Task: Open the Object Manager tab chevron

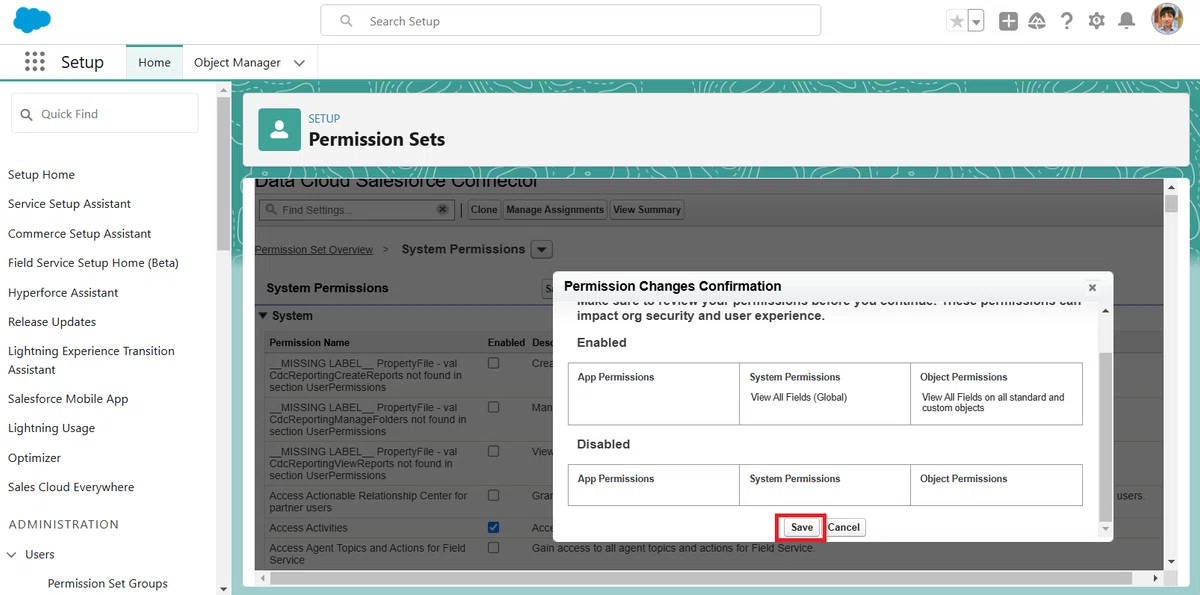Action: click(x=299, y=62)
